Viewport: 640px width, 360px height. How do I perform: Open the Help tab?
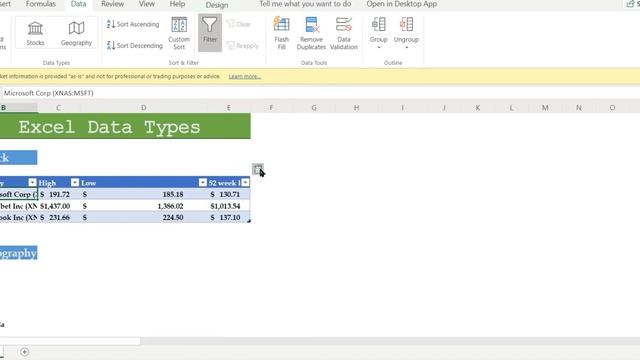177,4
